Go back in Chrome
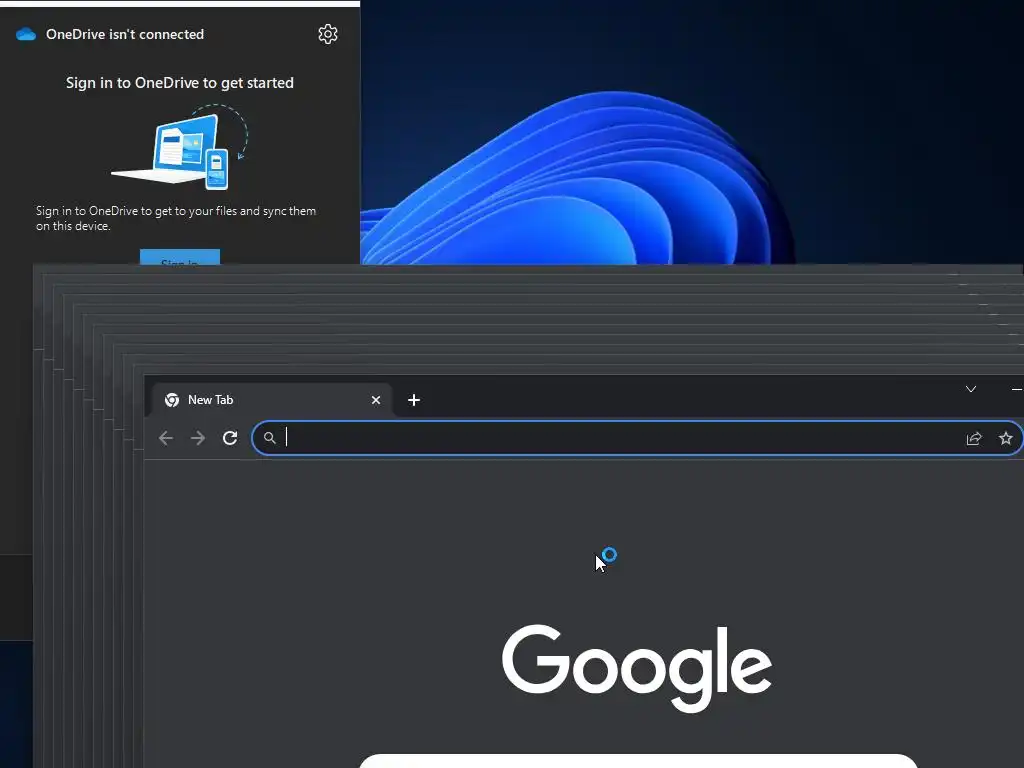Viewport: 1024px width, 768px height. pos(166,438)
